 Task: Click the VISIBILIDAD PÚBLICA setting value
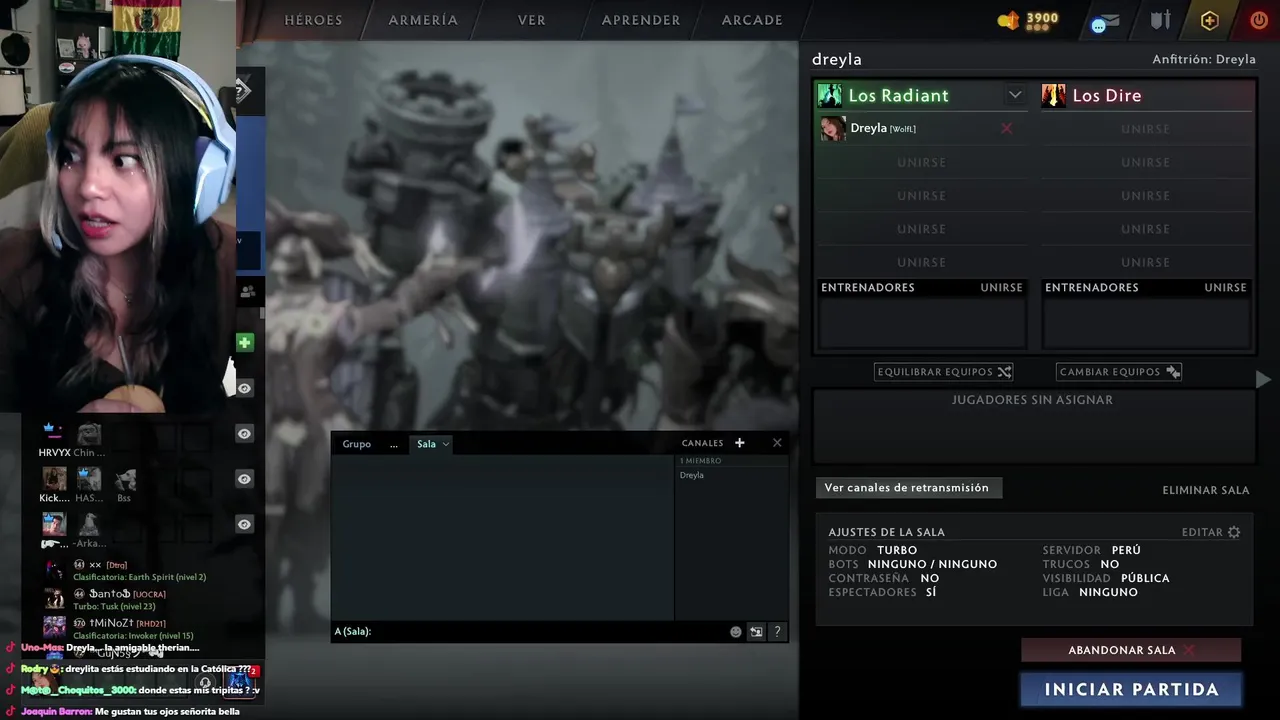[1145, 578]
